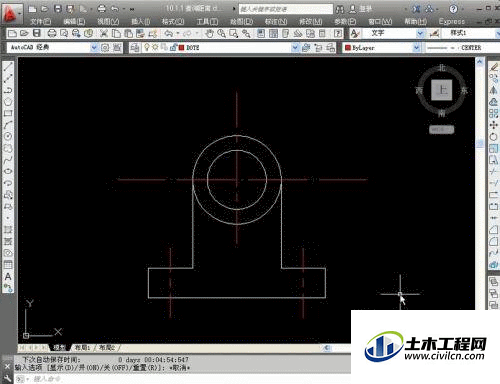Click the 北 north compass label

(x=442, y=68)
